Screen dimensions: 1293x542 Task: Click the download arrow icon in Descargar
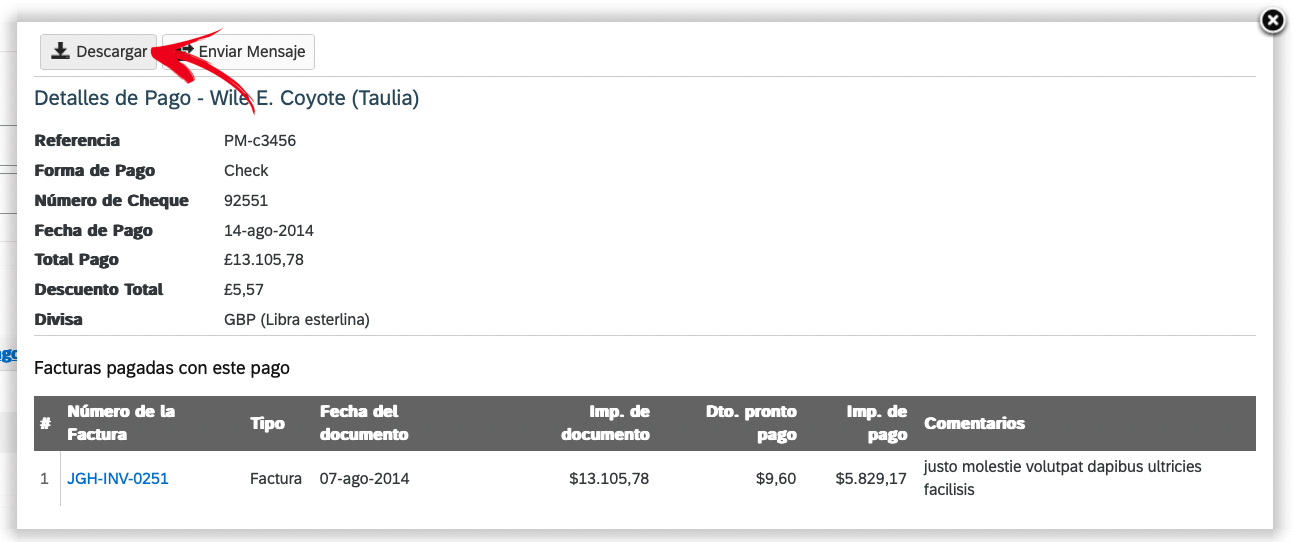[61, 51]
